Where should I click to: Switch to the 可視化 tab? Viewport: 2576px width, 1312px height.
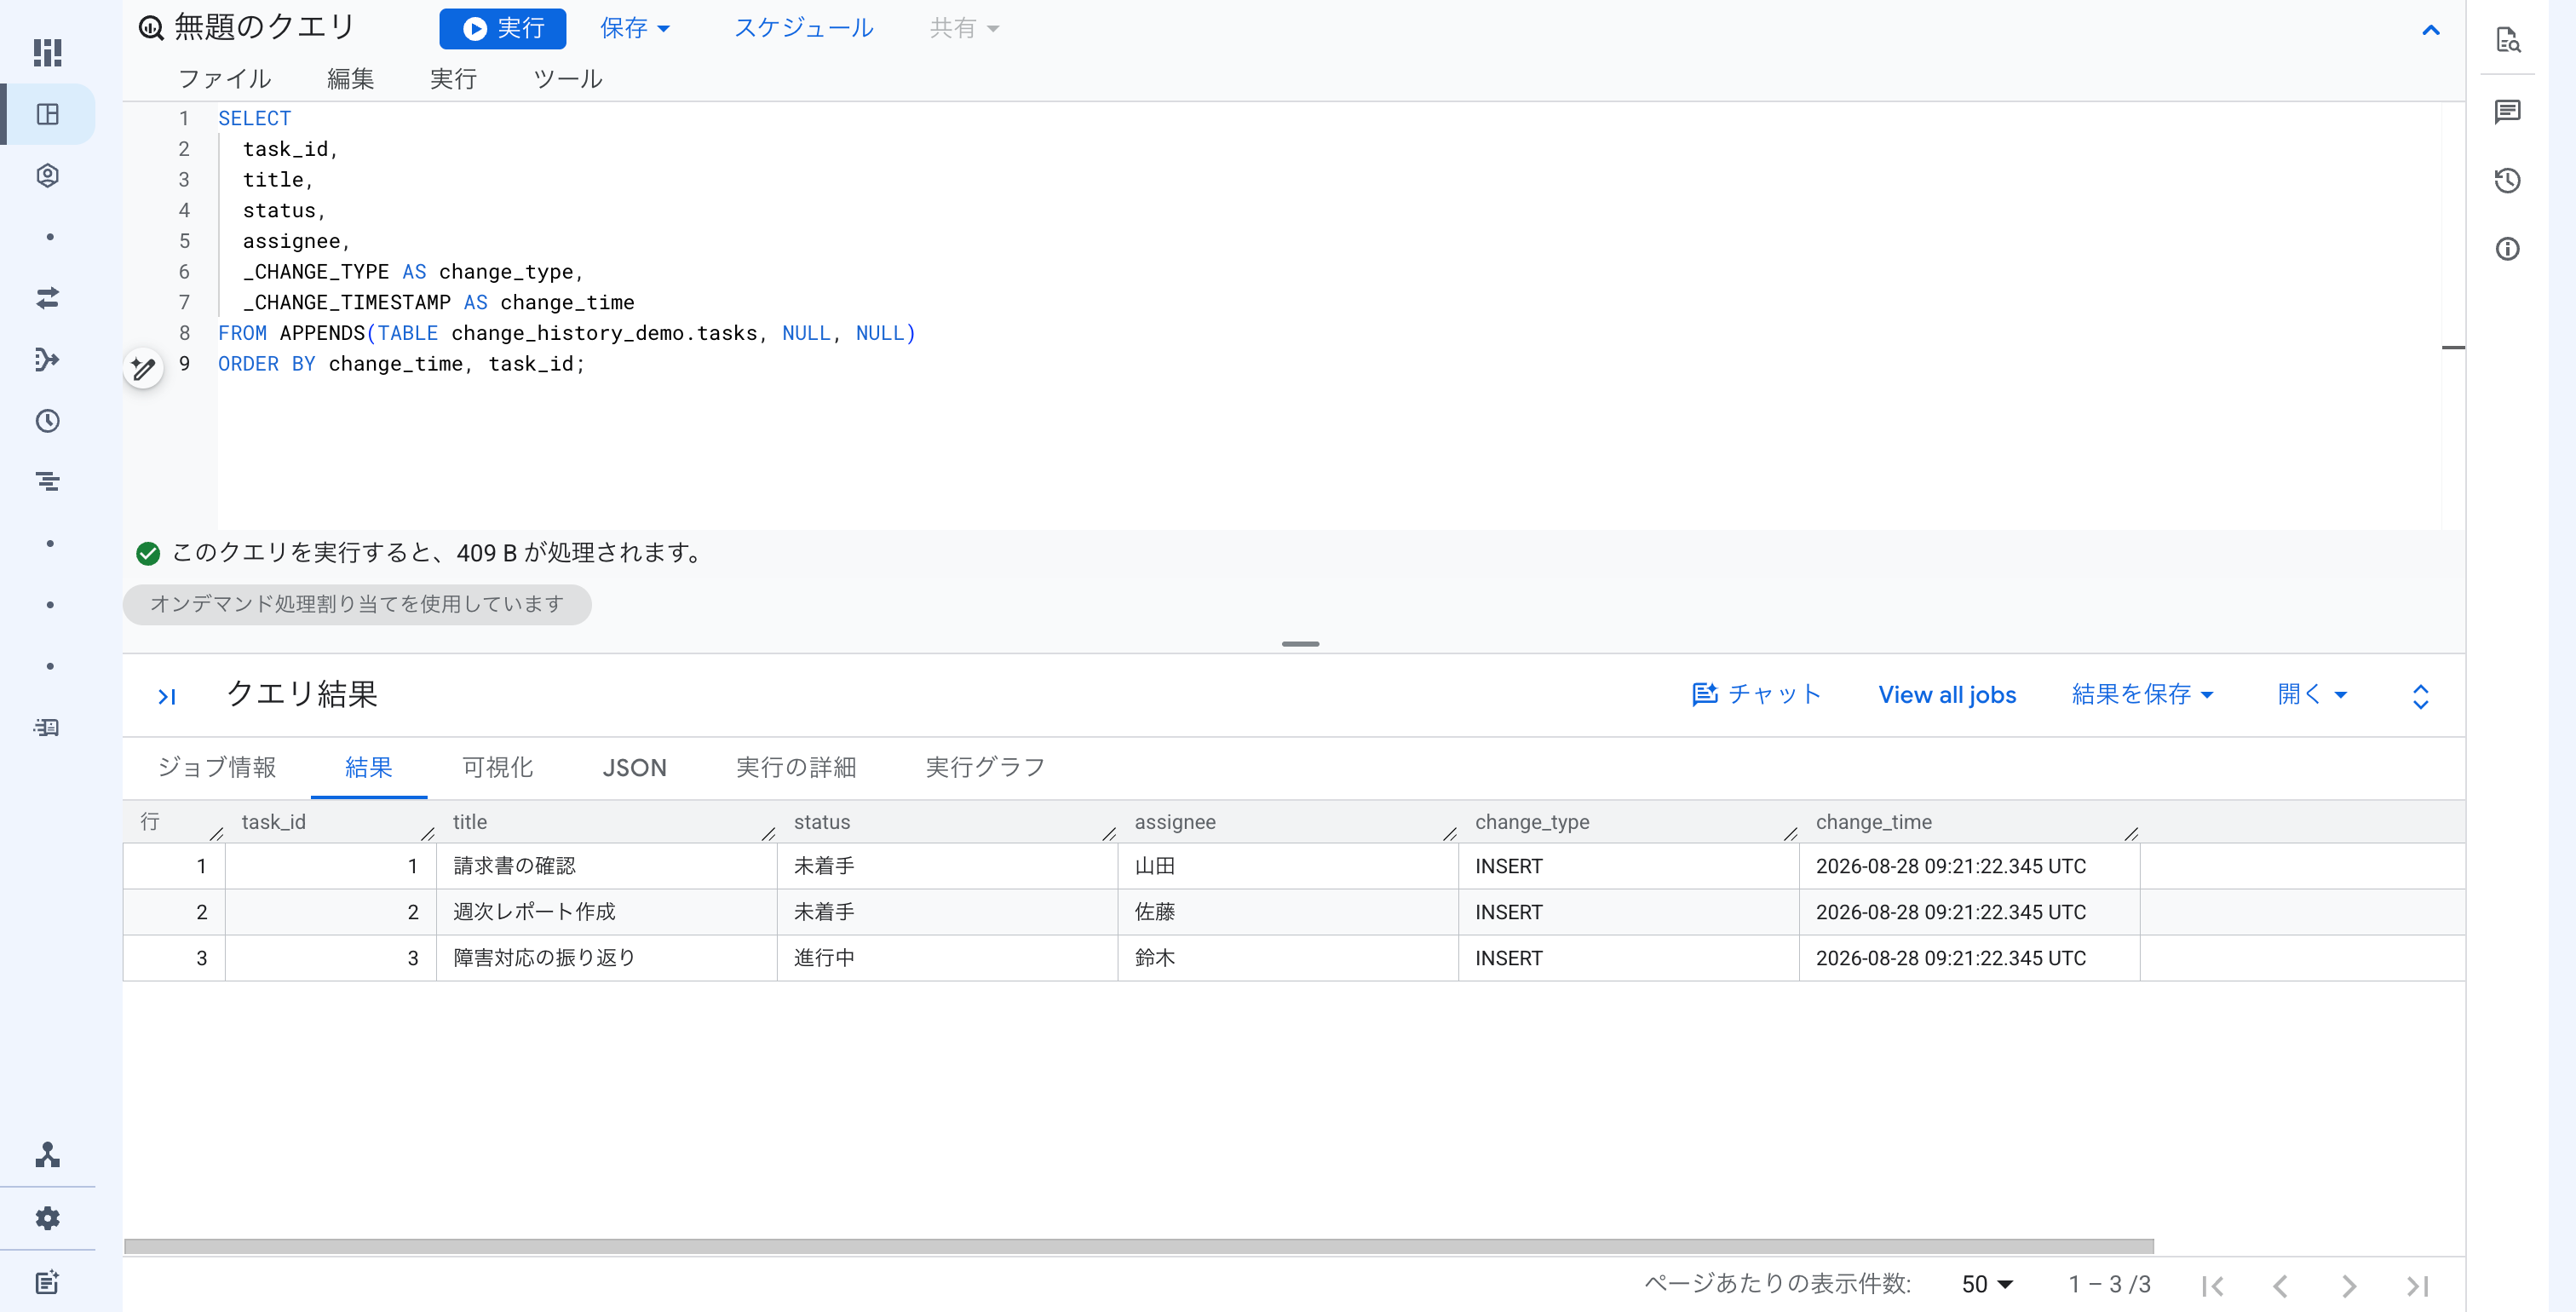click(x=497, y=767)
